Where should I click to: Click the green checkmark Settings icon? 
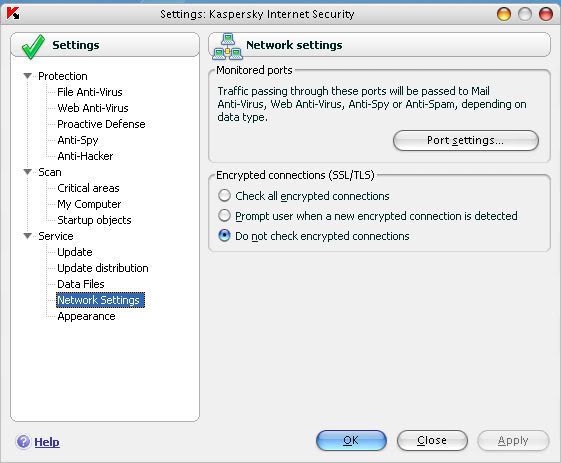tap(33, 47)
